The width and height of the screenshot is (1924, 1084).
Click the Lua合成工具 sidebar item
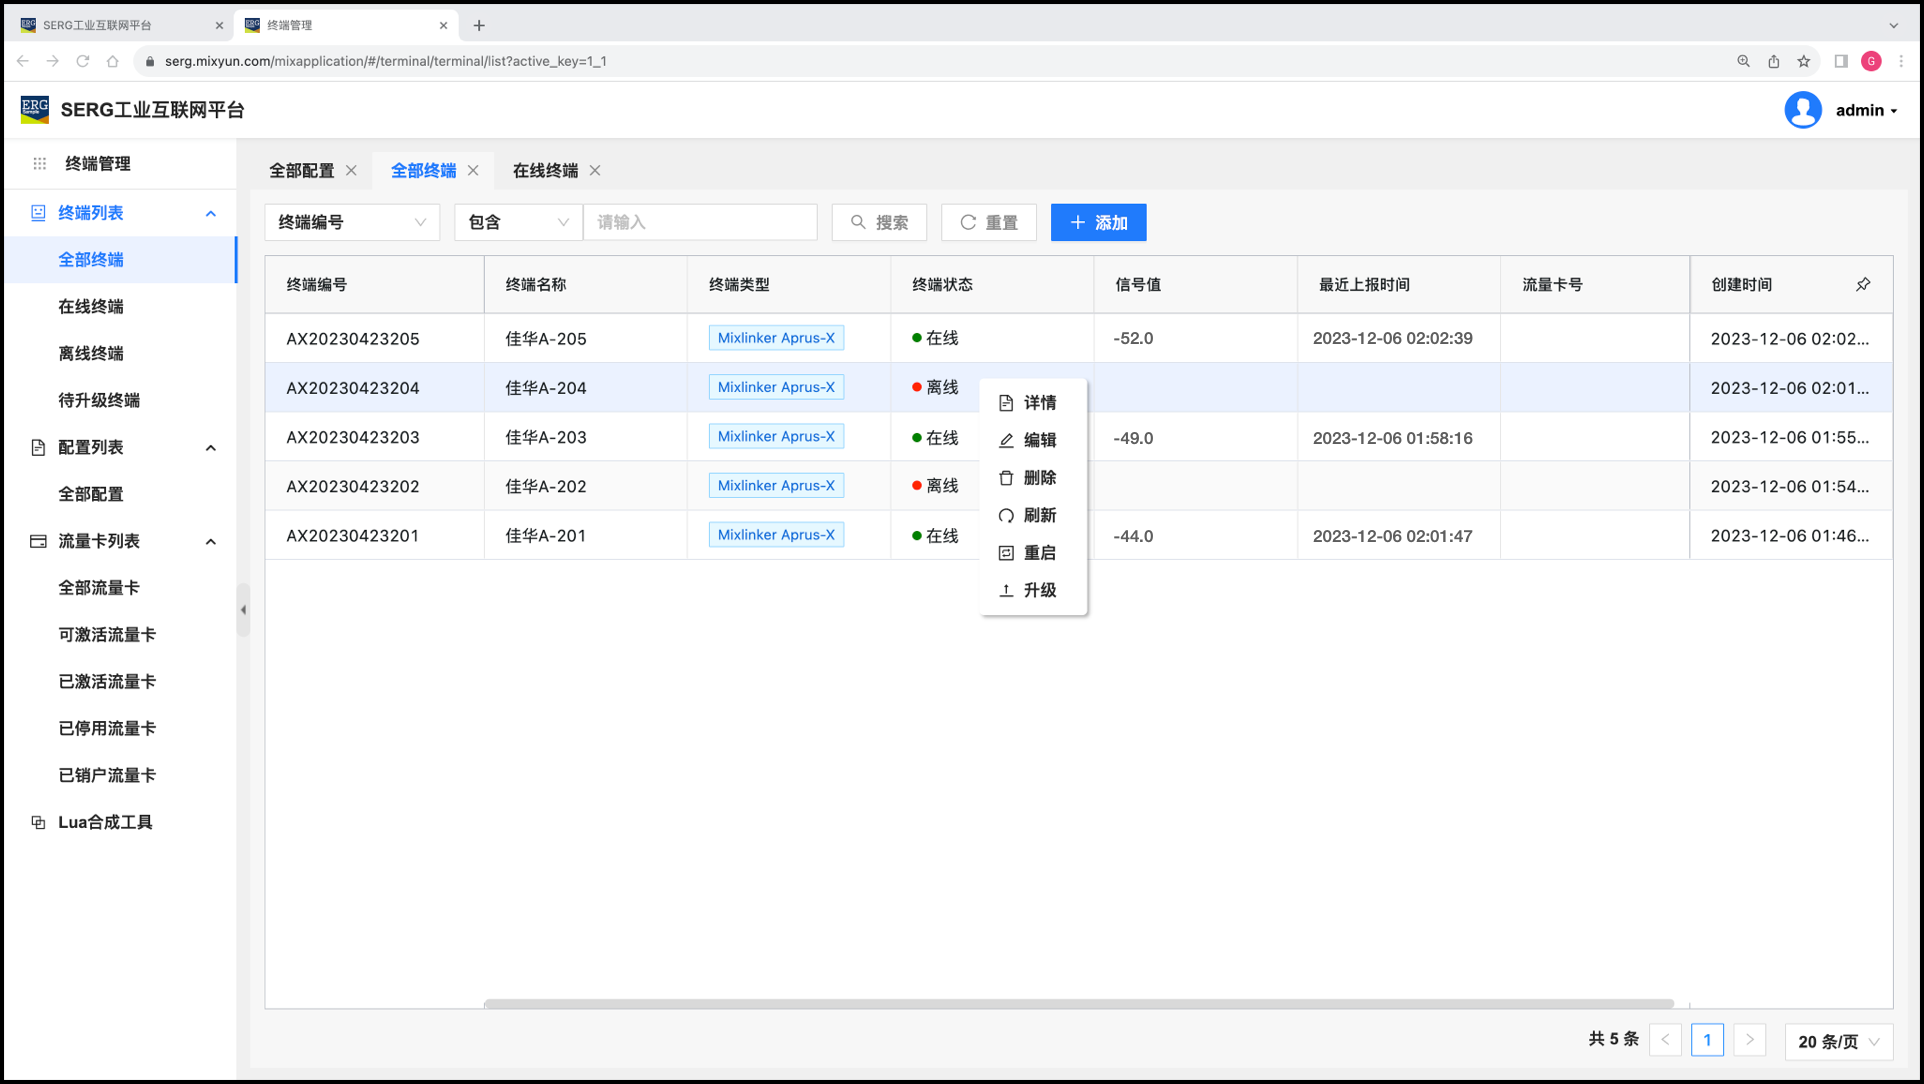click(105, 822)
